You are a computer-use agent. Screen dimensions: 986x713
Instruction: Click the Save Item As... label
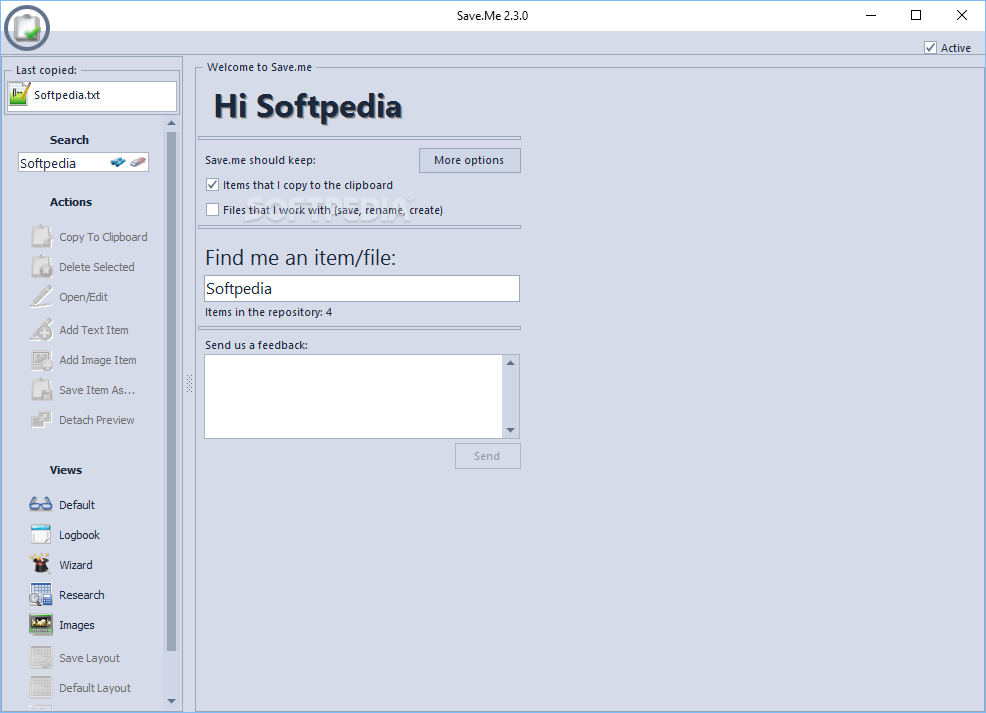click(x=97, y=390)
